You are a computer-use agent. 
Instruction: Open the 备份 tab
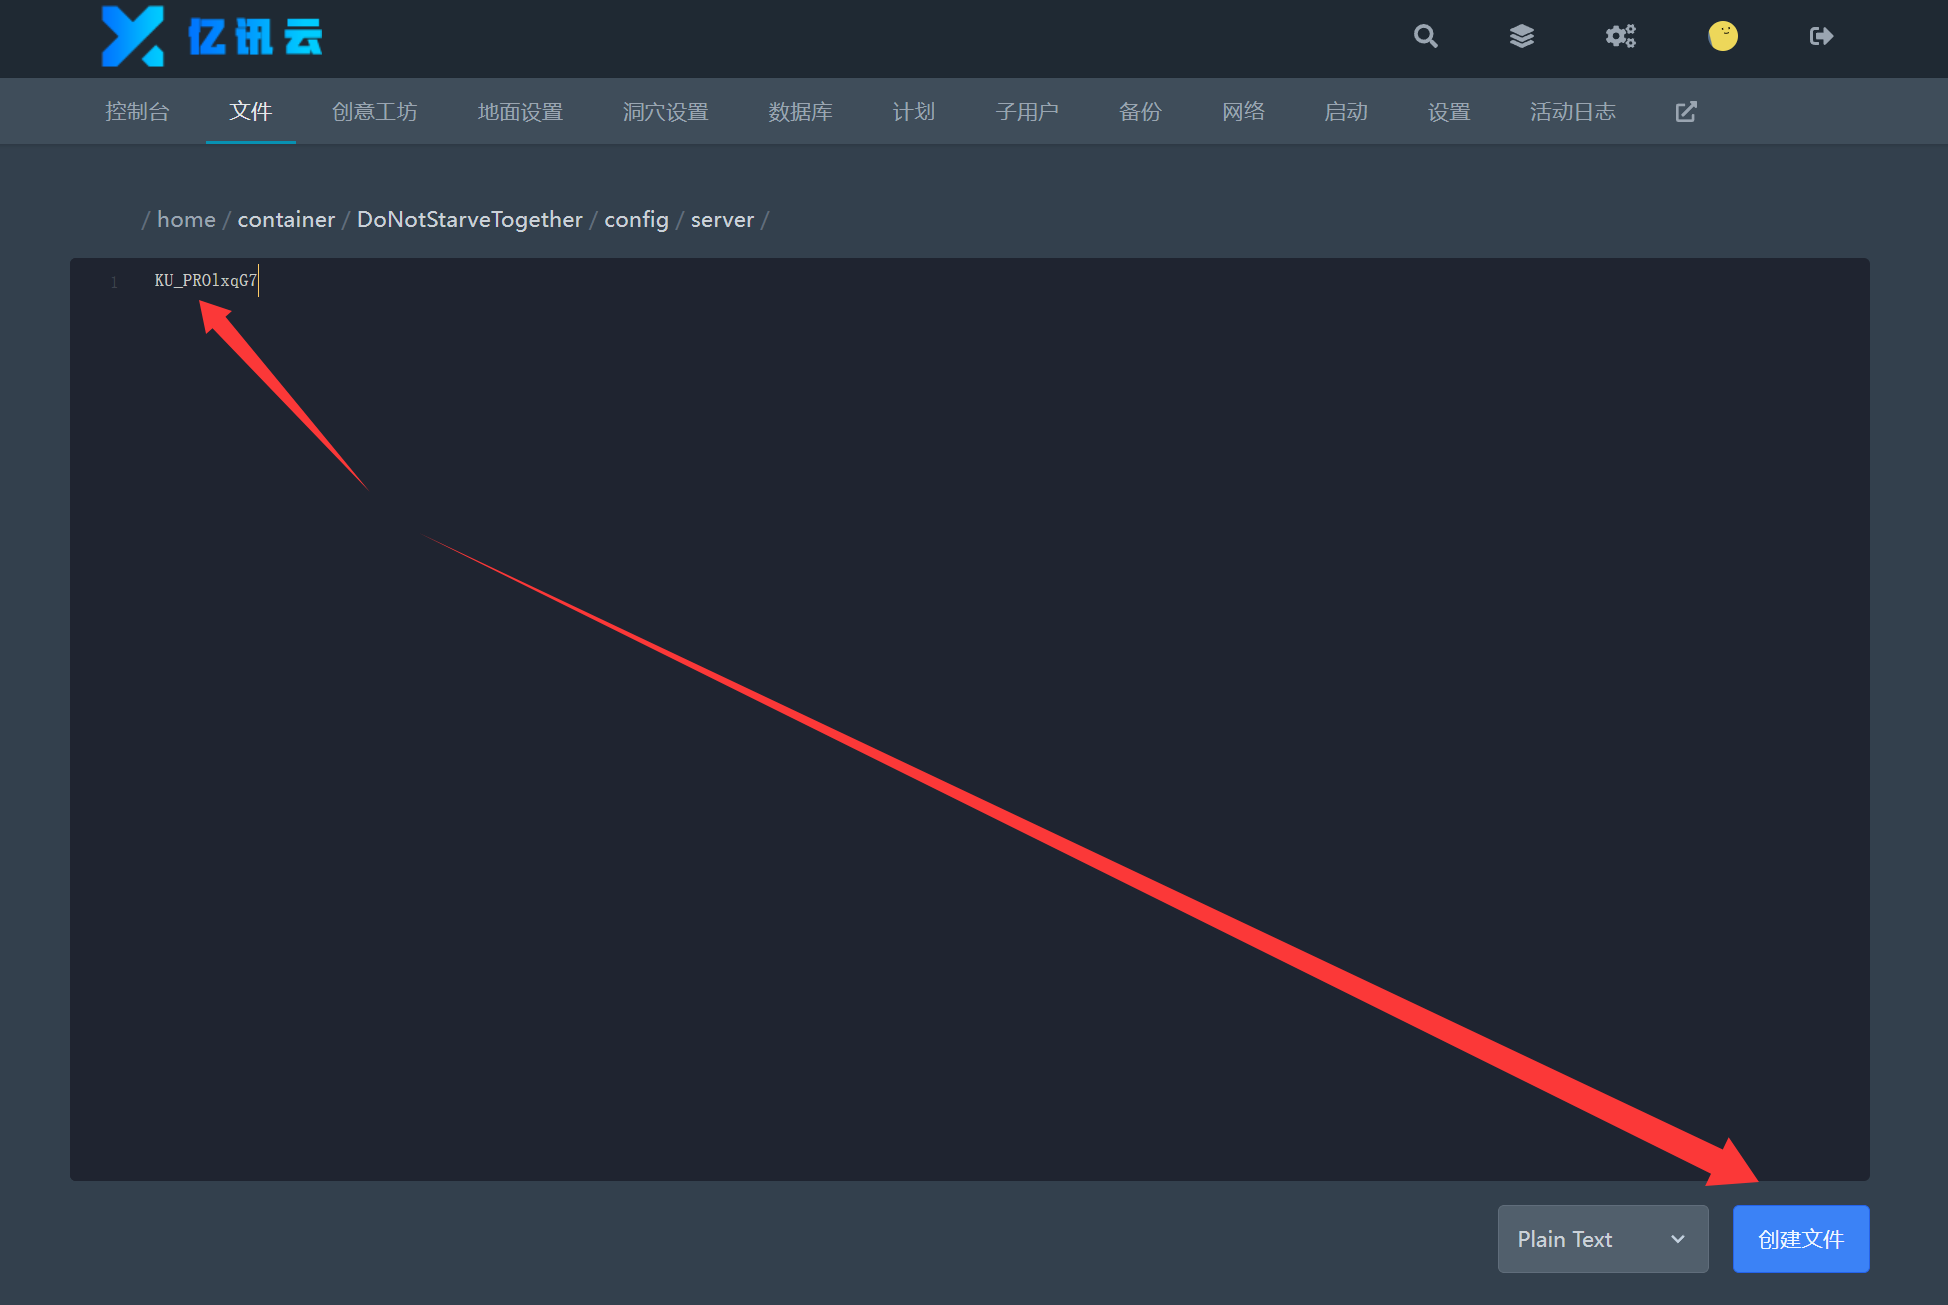(x=1140, y=112)
